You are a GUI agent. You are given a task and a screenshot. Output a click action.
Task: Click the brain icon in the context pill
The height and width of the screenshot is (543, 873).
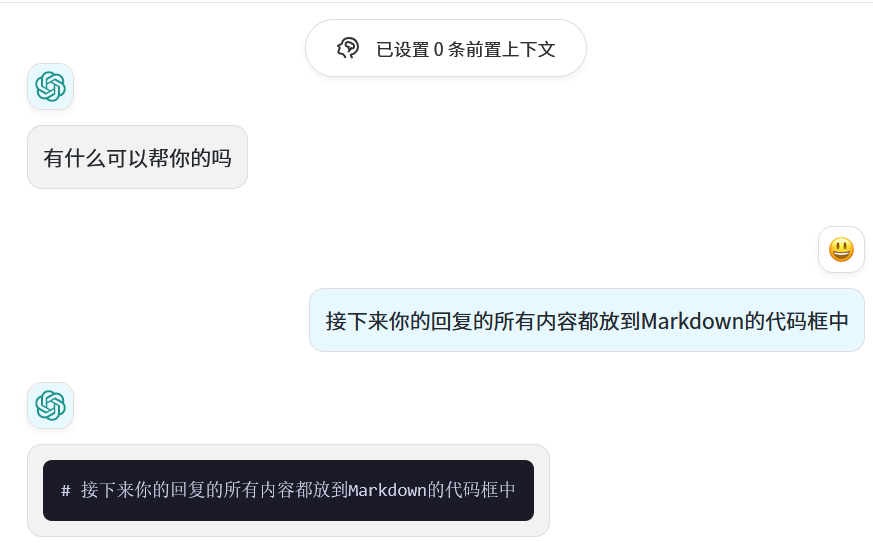pyautogui.click(x=348, y=48)
